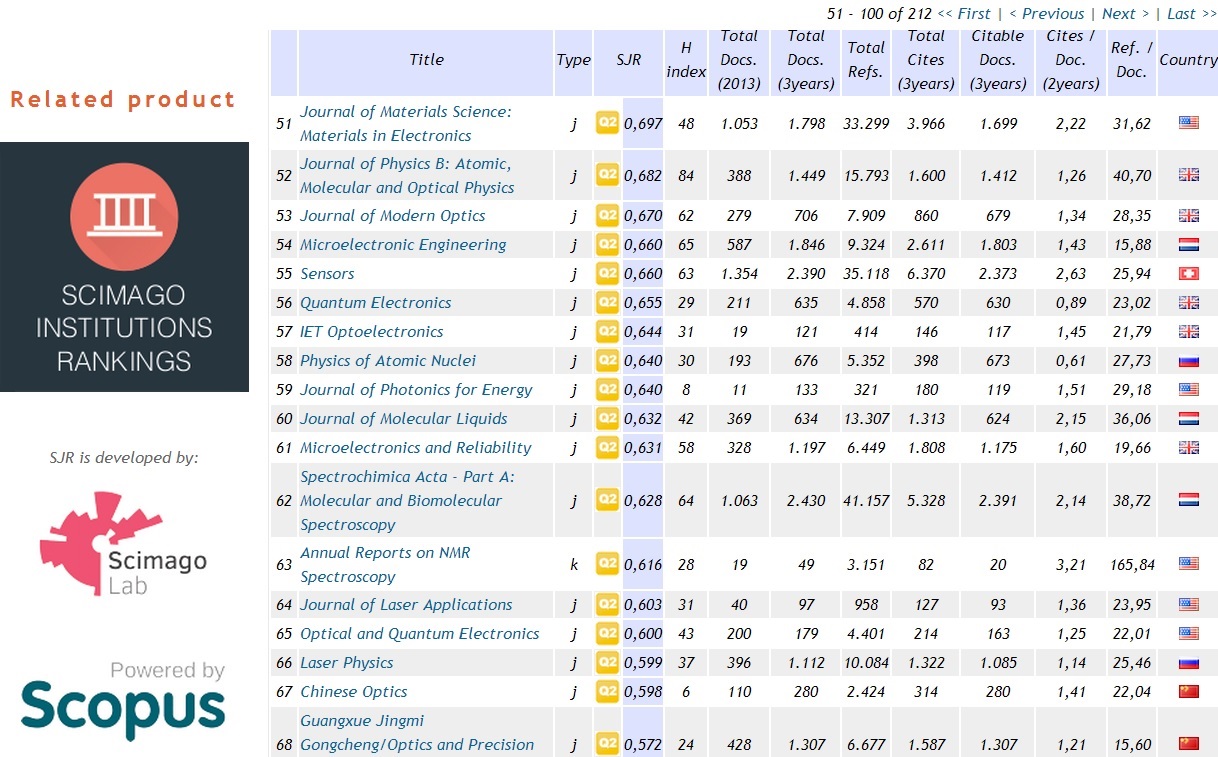Open the Laser Physics journal link

[x=346, y=662]
